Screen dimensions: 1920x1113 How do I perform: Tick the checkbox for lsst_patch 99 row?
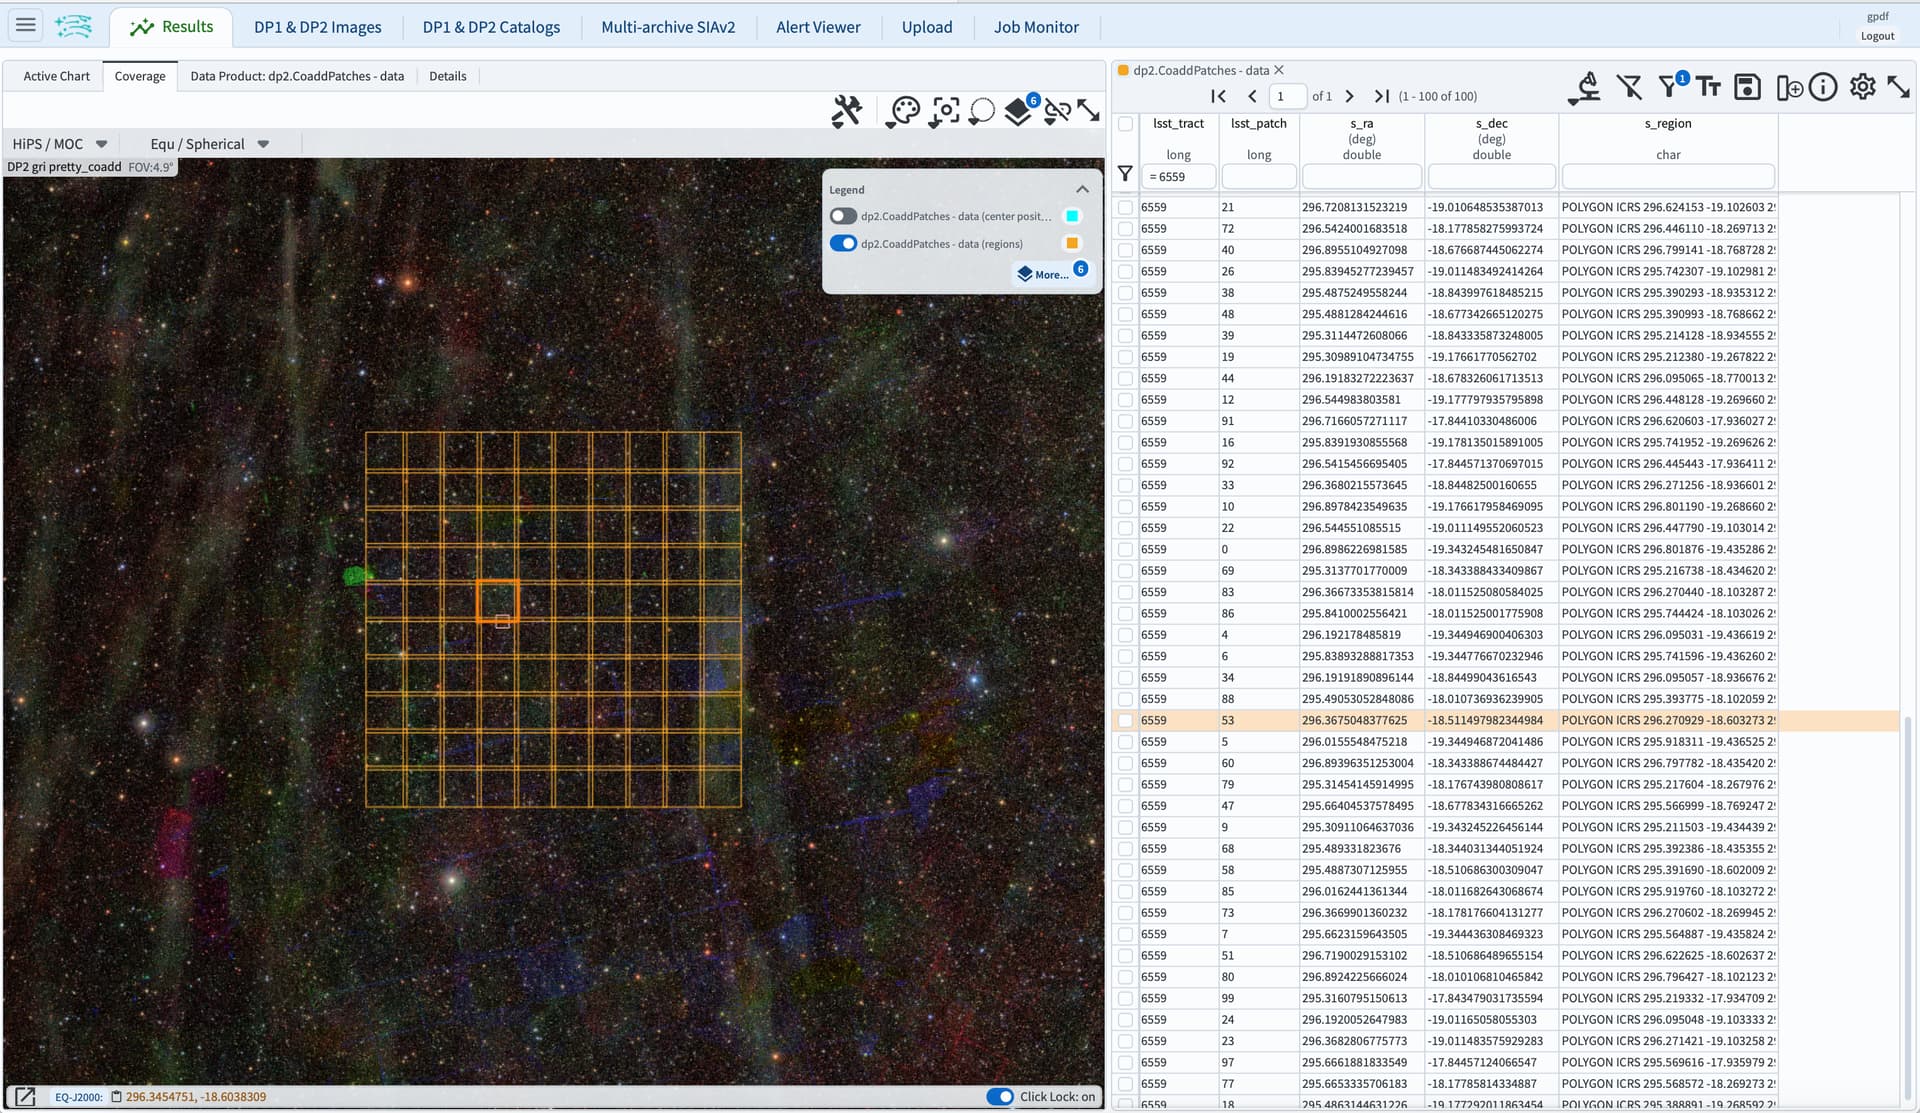coord(1125,998)
